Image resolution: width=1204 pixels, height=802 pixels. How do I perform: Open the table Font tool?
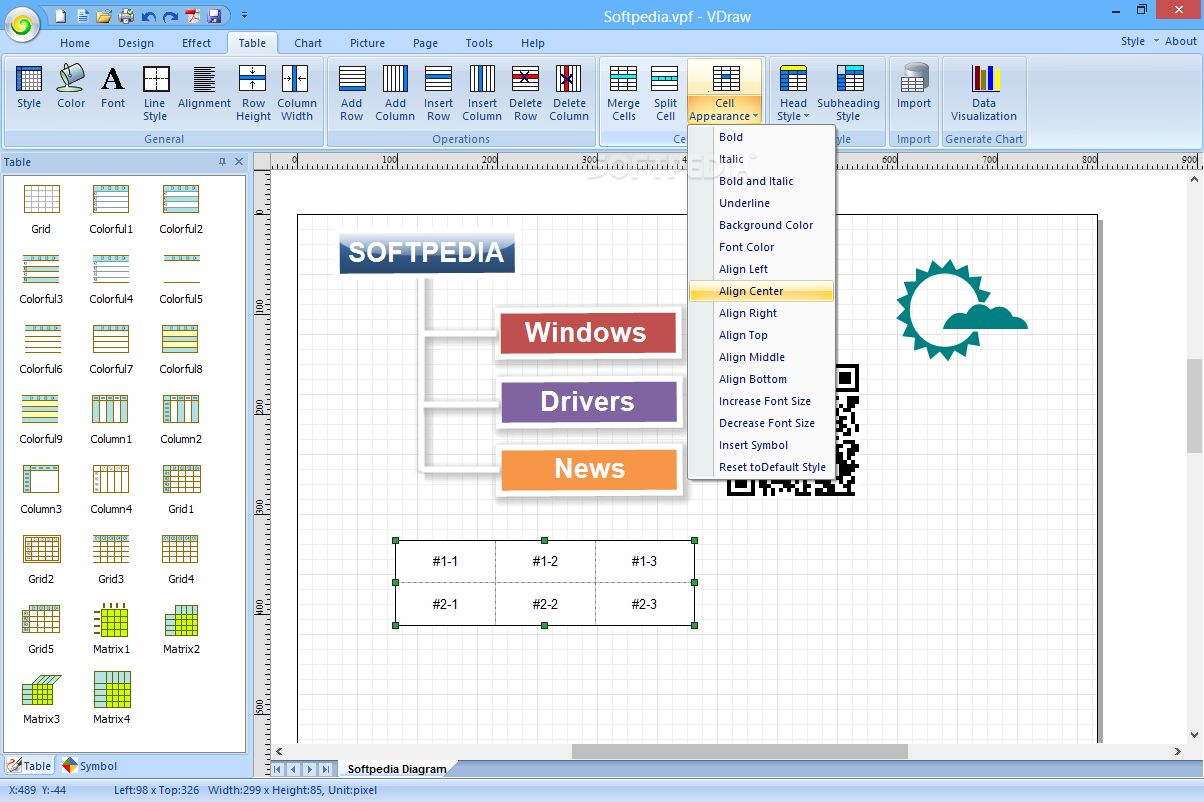tap(113, 88)
